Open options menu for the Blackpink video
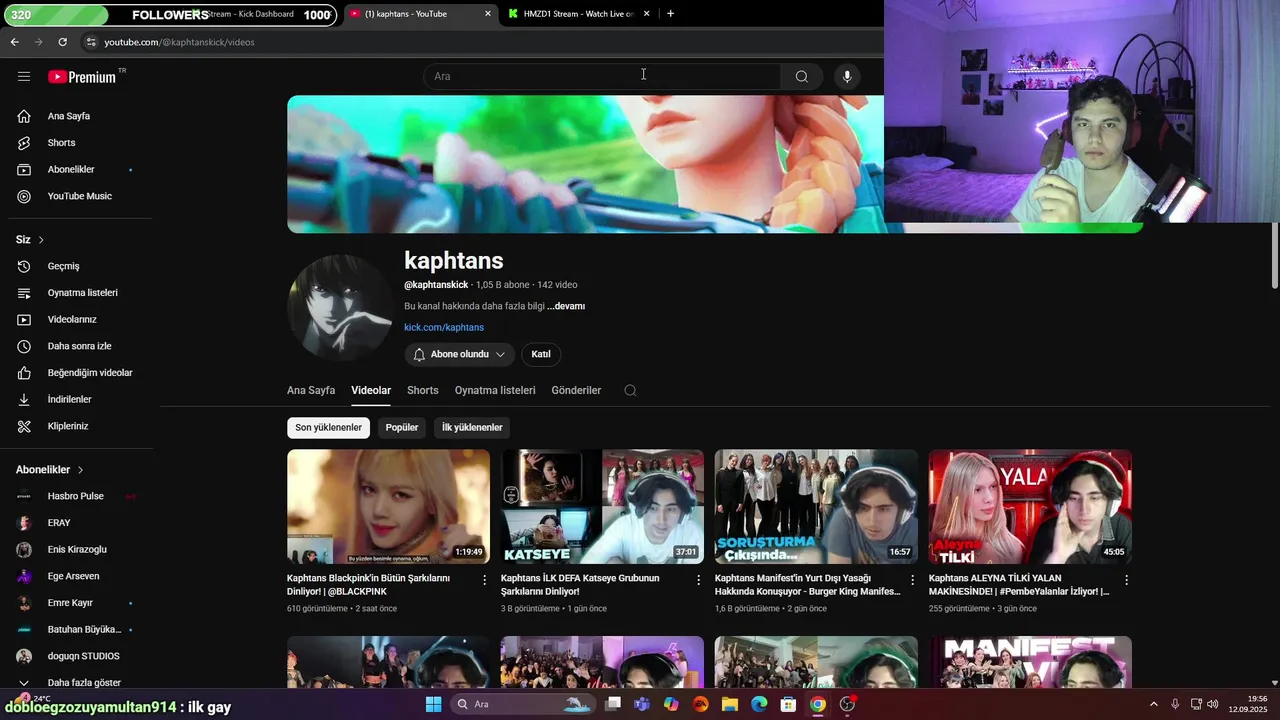Screen dimensions: 1280x720 pyautogui.click(x=485, y=580)
